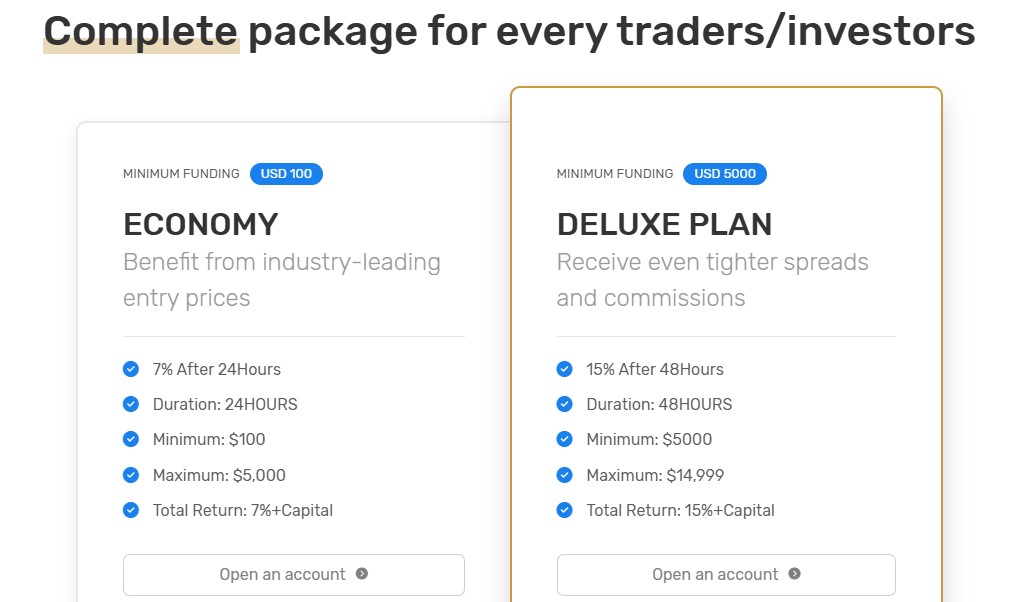Click checkmark icon beside 7% After 24Hours
Screen dimensions: 1021x602
[x=131, y=369]
